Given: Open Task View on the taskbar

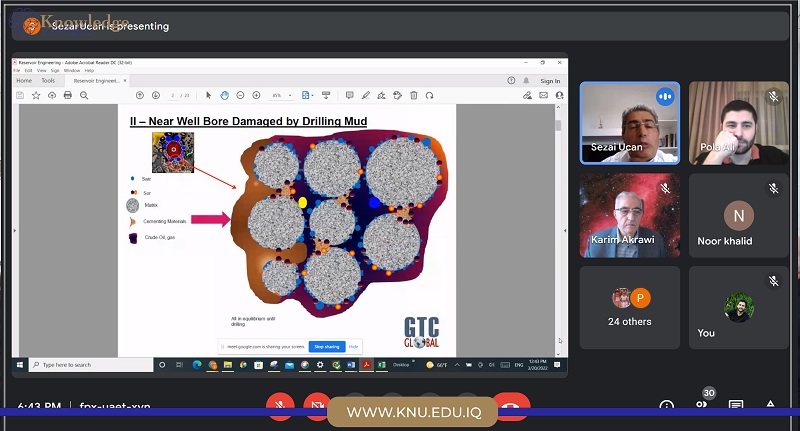Looking at the screenshot, I should click(x=179, y=365).
